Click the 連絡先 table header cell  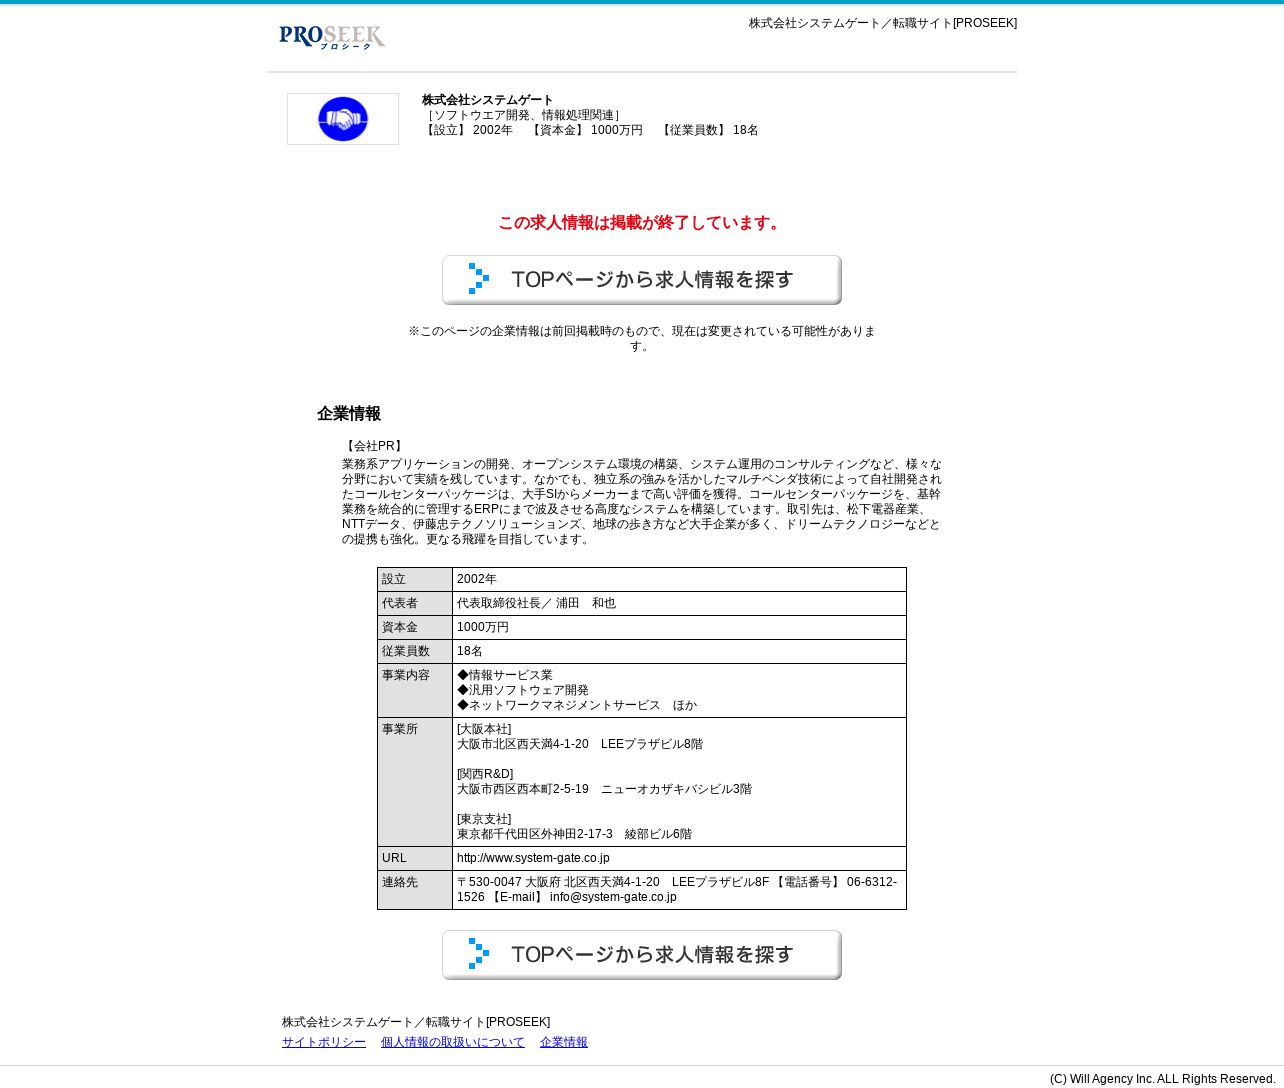pos(415,890)
